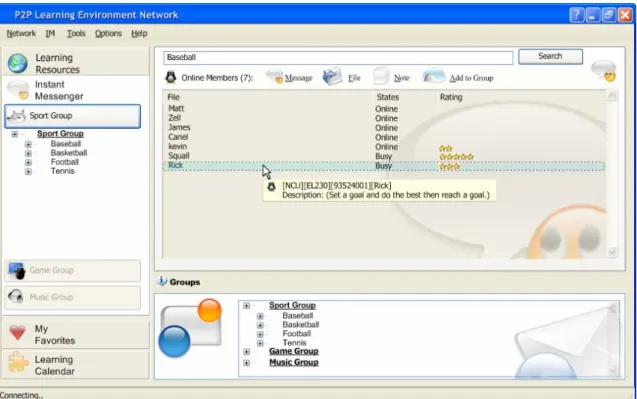Open Instant Messenger chat bubble icon
Image resolution: width=637 pixels, height=399 pixels.
point(18,90)
